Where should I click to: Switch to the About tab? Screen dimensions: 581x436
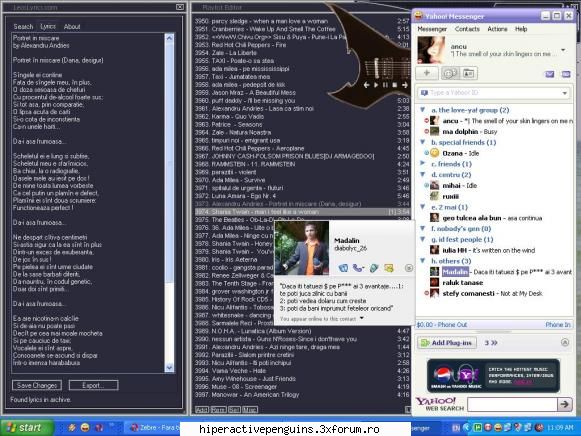(72, 27)
